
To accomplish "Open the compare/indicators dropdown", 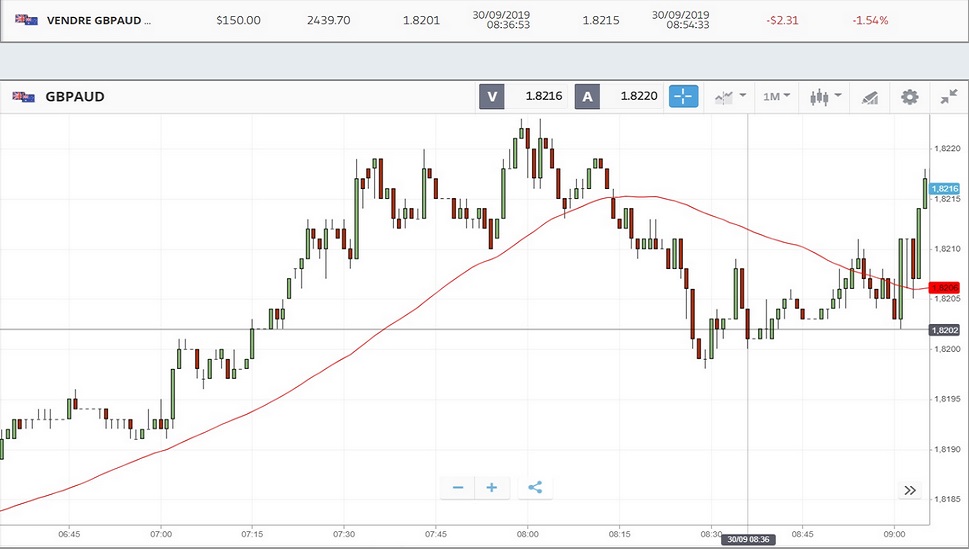I will click(730, 96).
